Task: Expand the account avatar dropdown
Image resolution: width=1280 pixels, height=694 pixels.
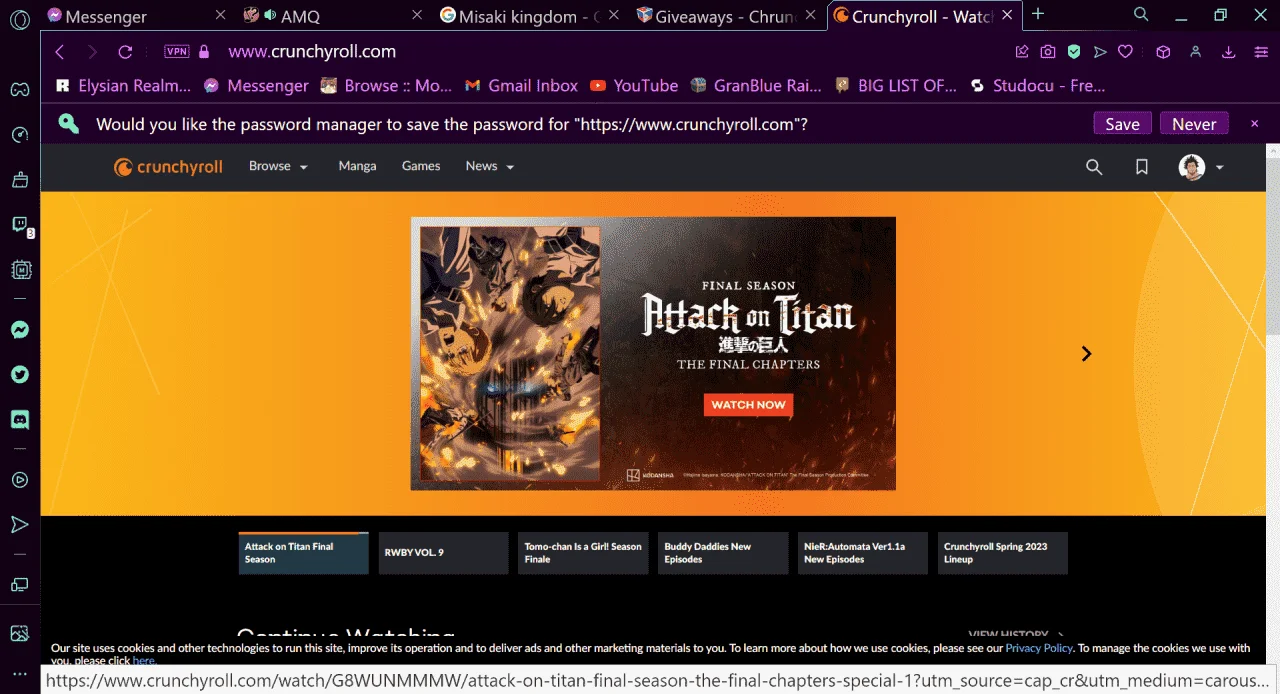Action: (x=1201, y=167)
